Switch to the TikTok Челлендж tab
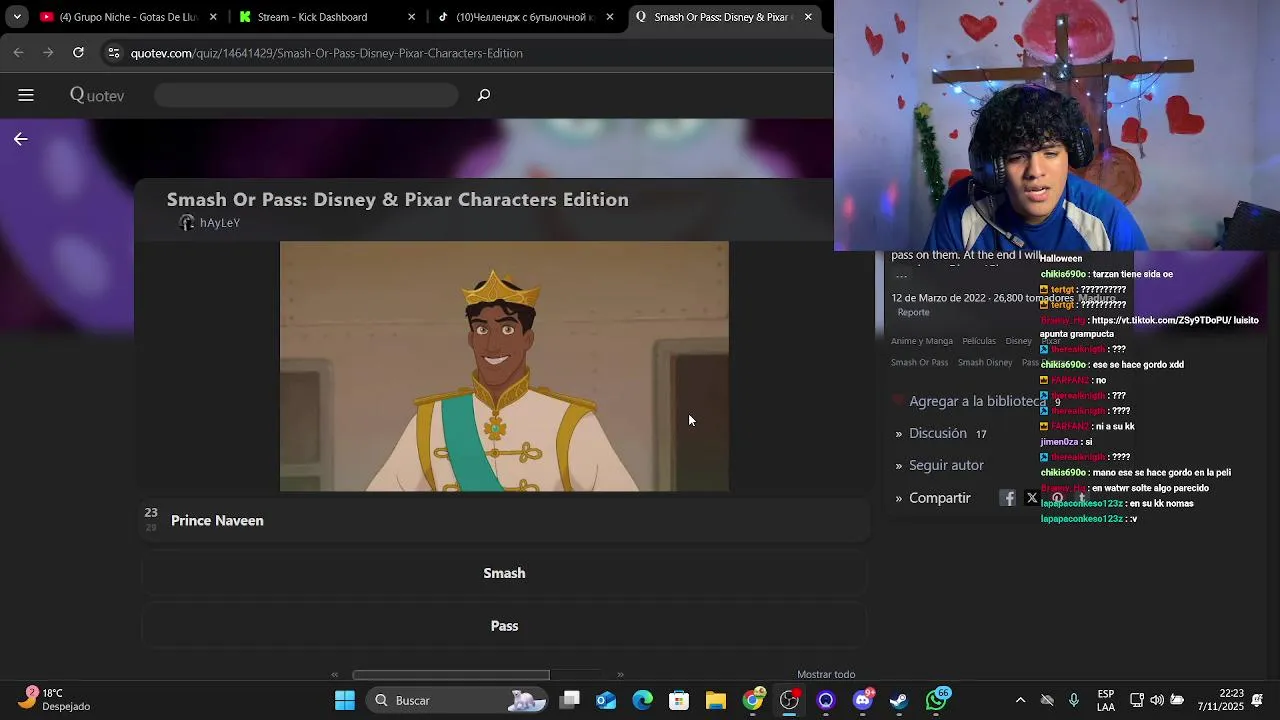 [x=524, y=17]
